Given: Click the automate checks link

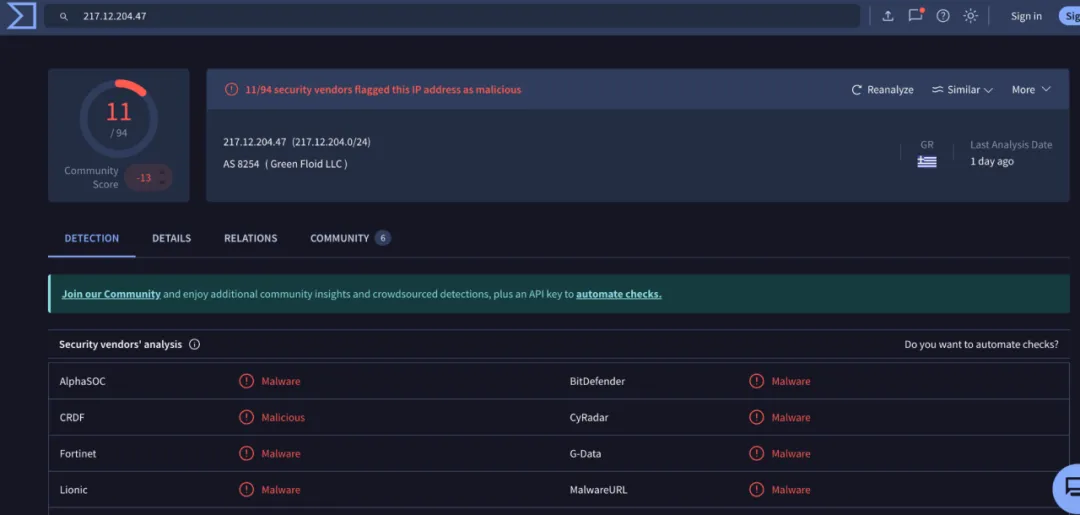Looking at the screenshot, I should (618, 294).
